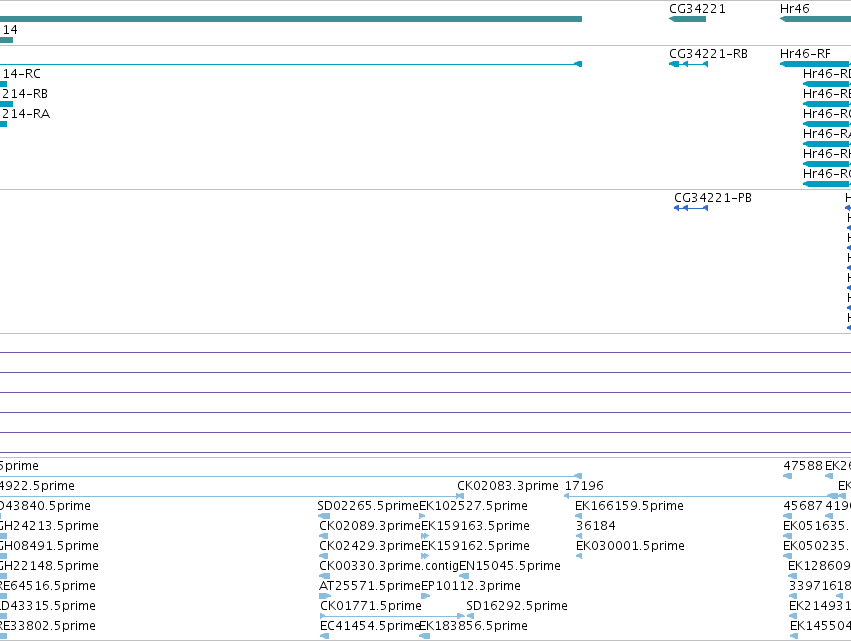Click the 47588 EST label

803,466
